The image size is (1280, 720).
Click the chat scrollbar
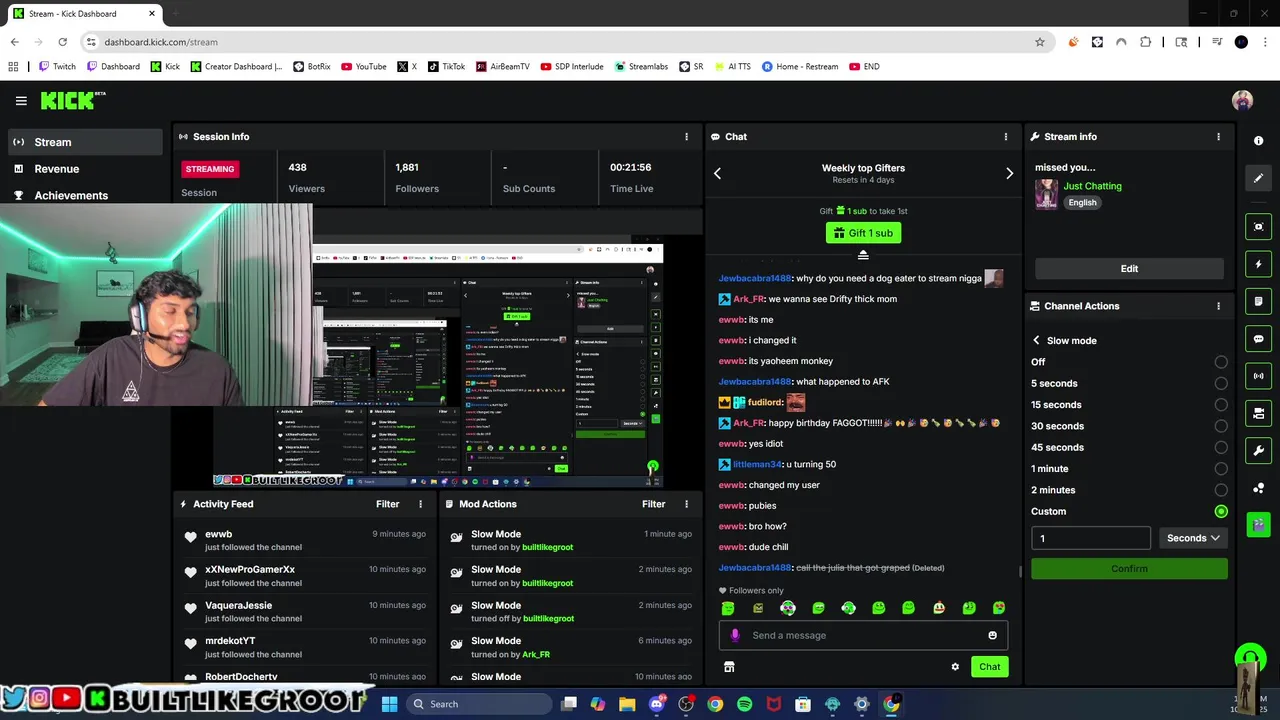[1020, 571]
